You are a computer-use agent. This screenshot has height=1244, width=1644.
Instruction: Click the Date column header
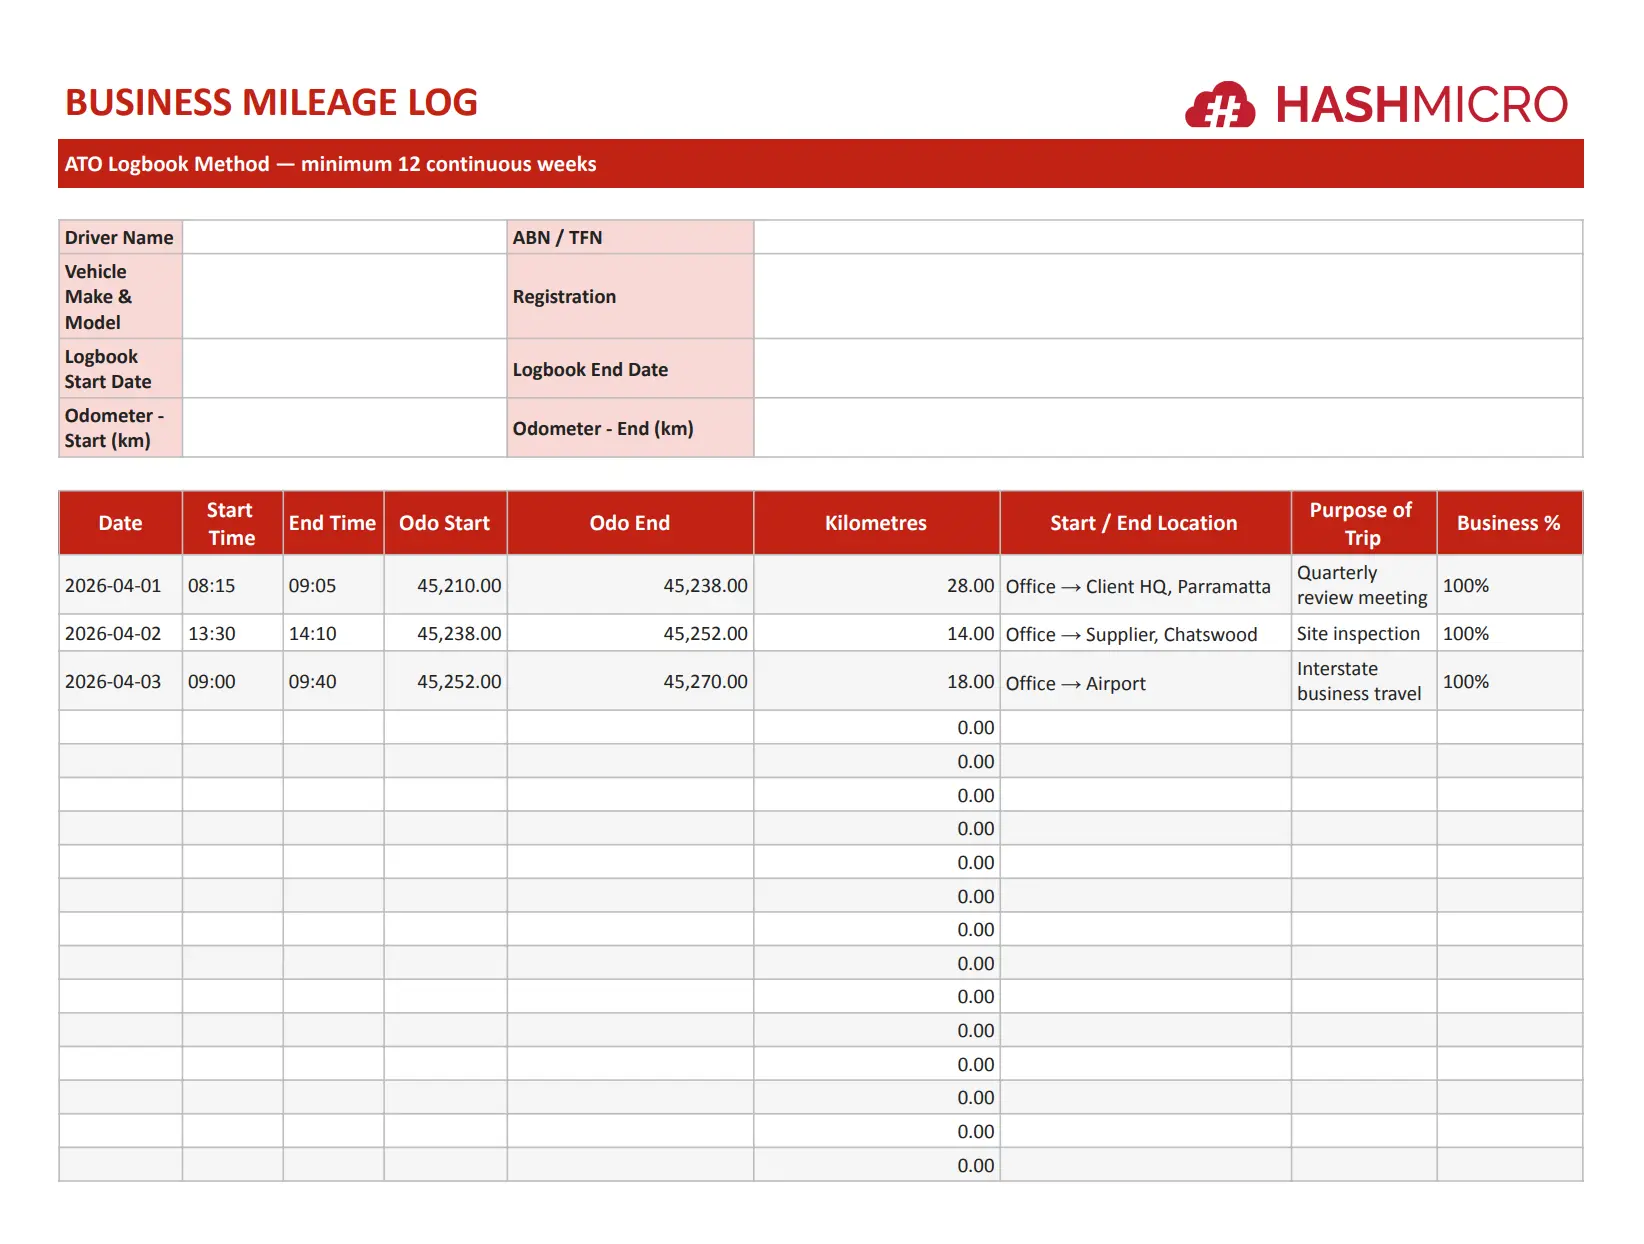120,523
